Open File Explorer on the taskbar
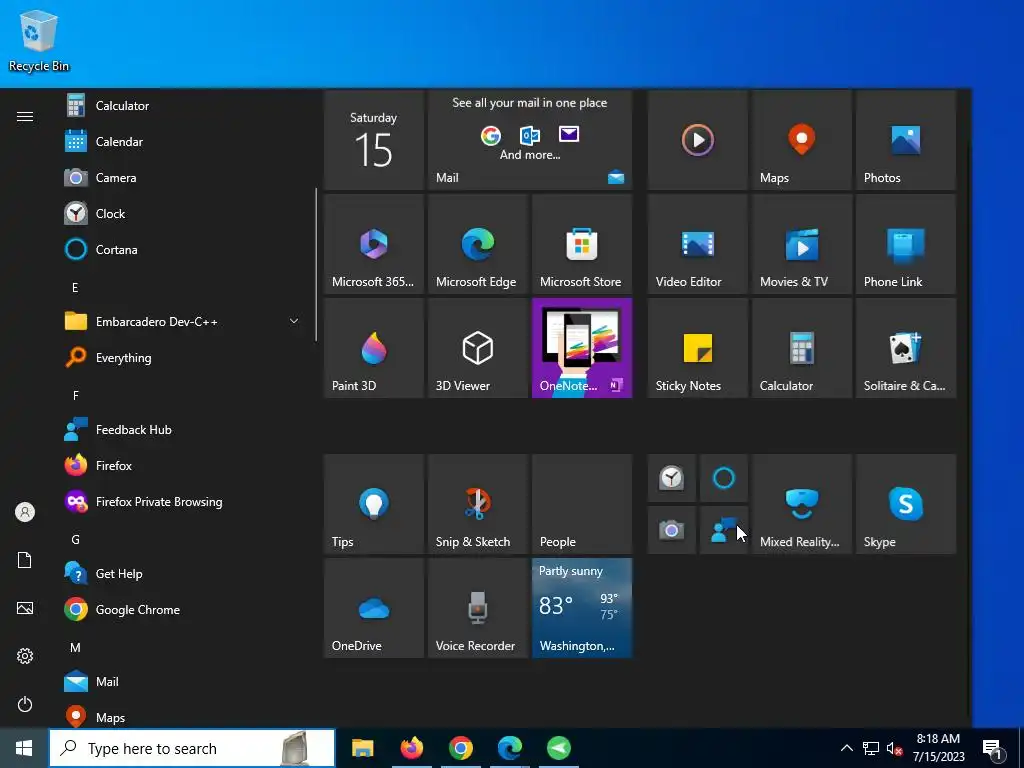This screenshot has width=1024, height=768. (362, 748)
